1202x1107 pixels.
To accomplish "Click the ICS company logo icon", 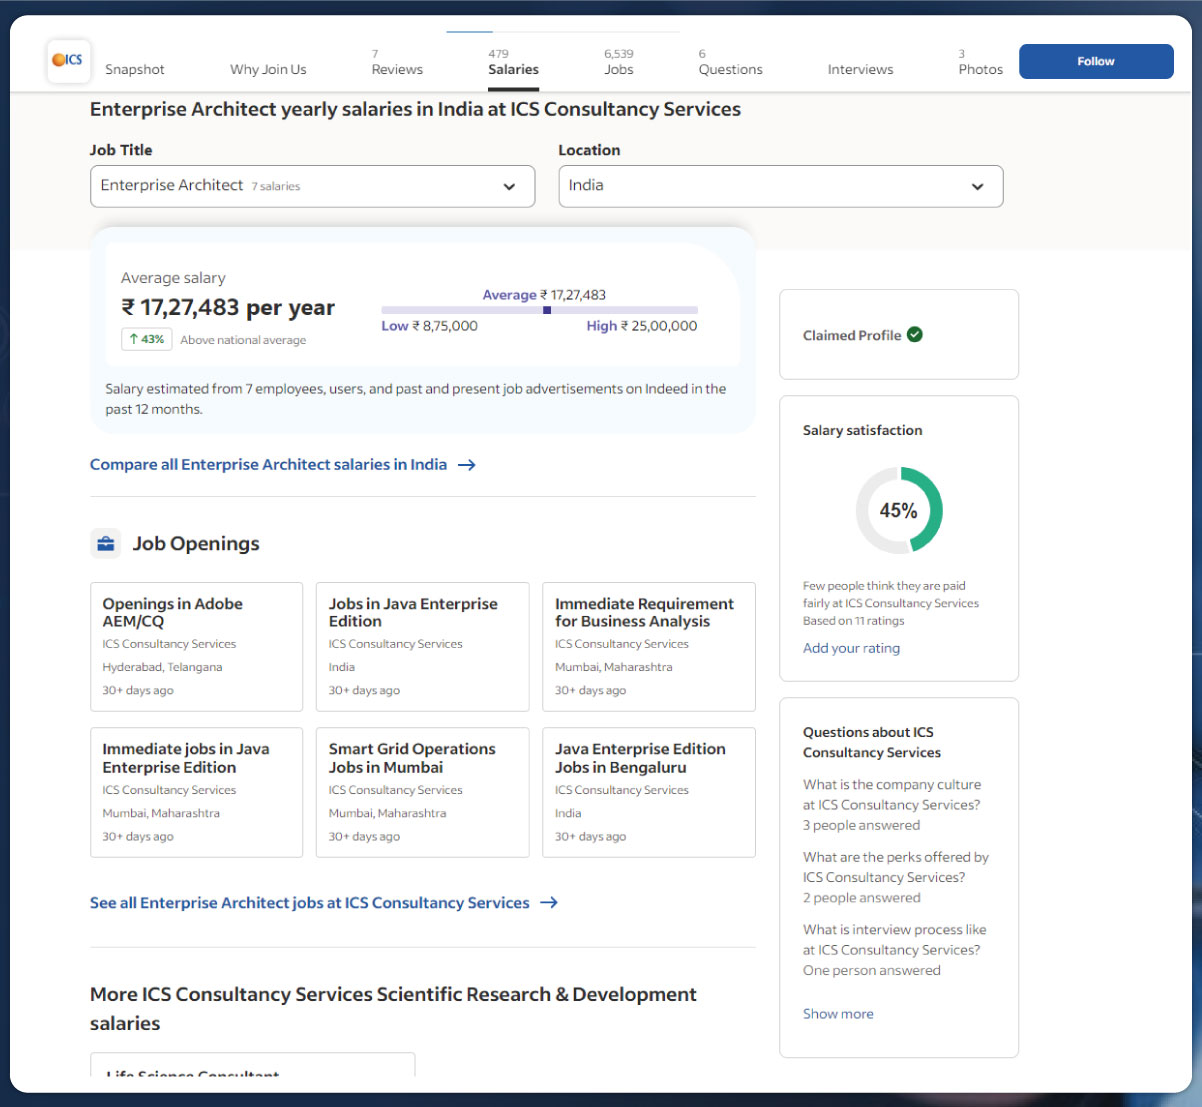I will (x=68, y=61).
